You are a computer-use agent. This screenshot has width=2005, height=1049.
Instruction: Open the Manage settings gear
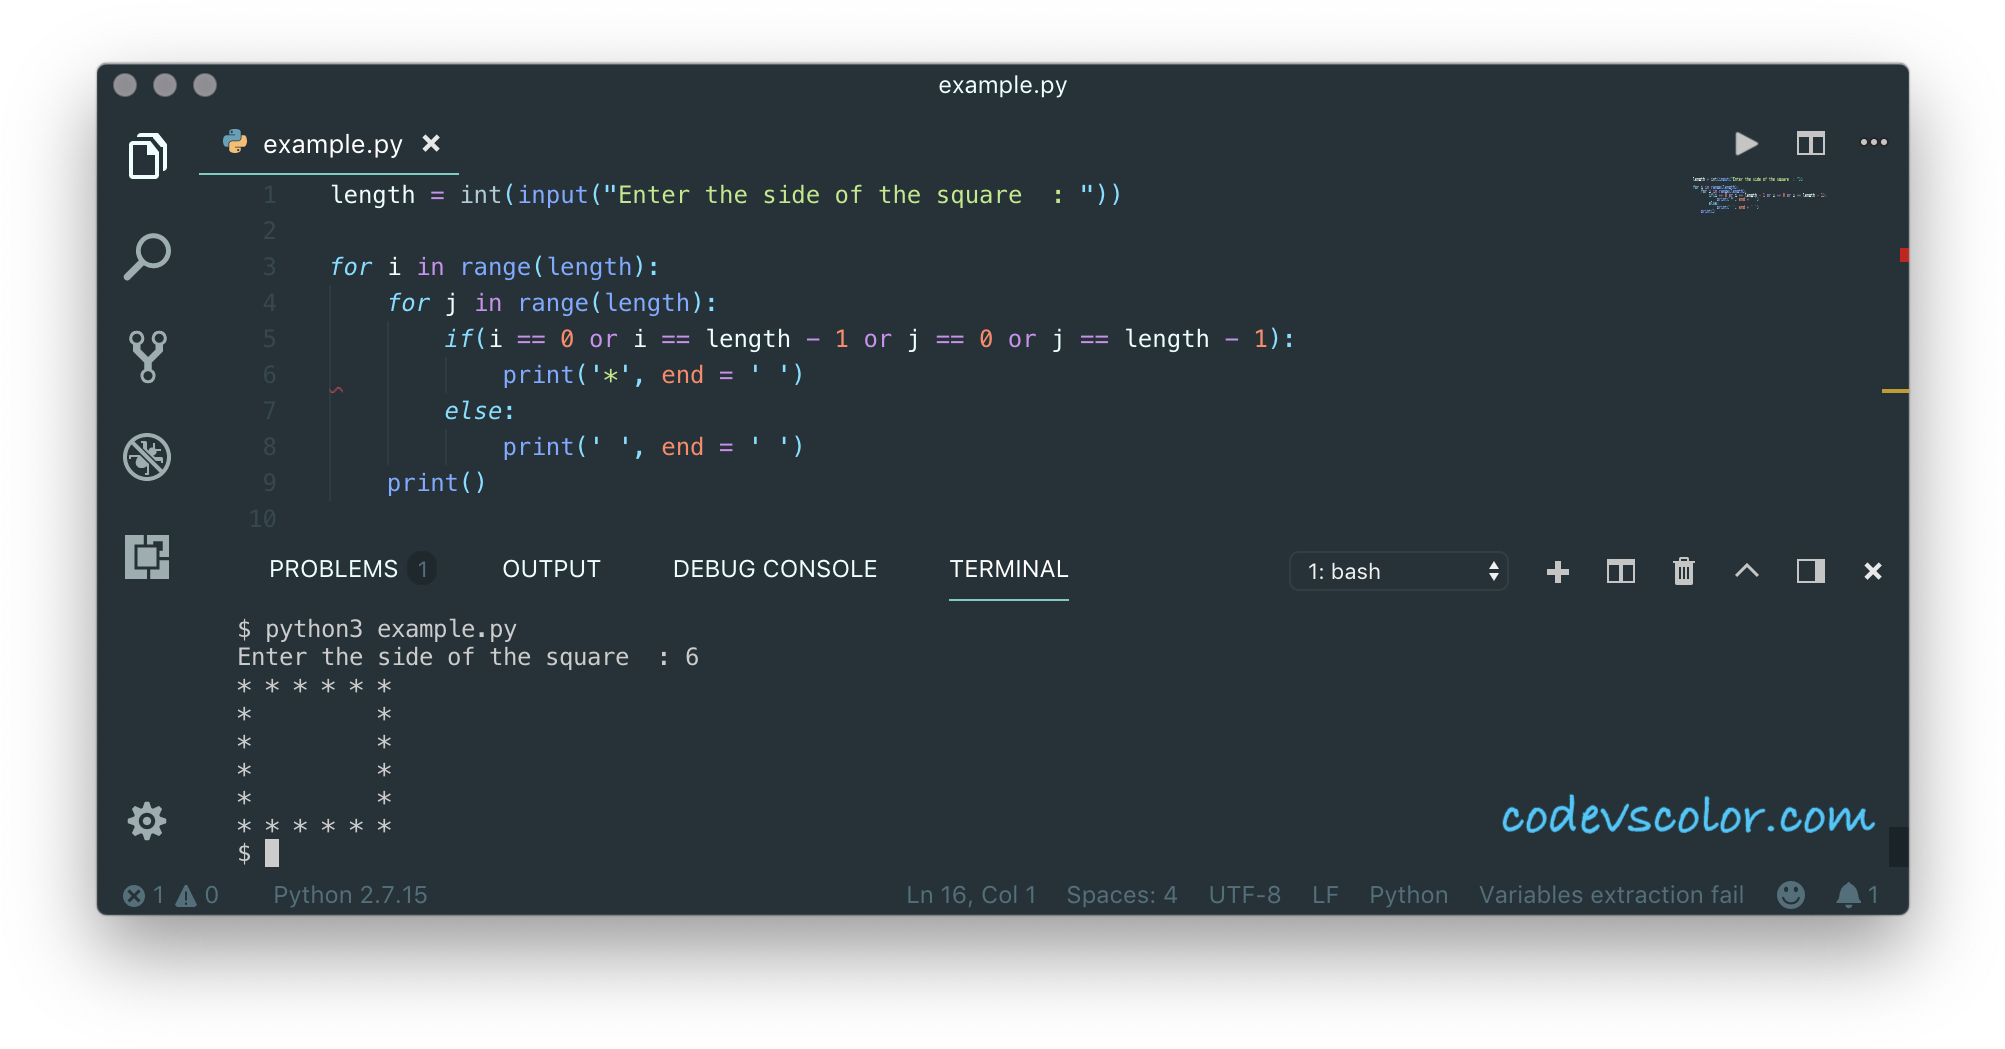click(x=147, y=821)
